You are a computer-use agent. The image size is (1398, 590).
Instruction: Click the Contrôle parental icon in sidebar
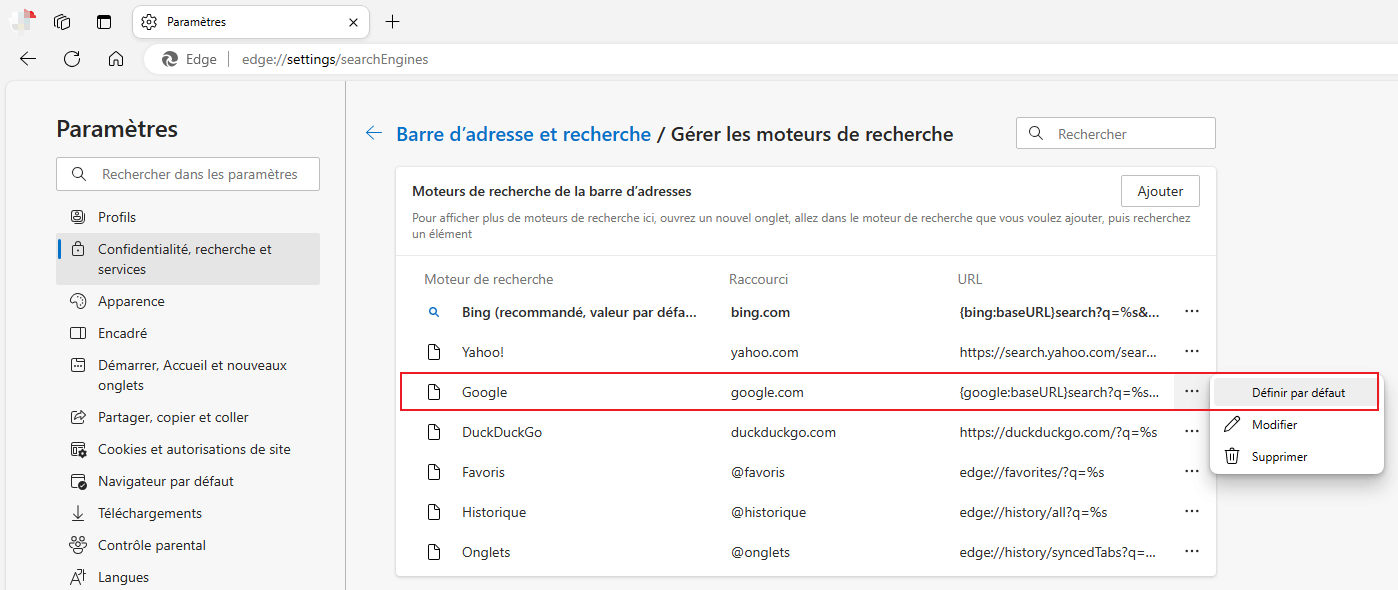pyautogui.click(x=78, y=544)
